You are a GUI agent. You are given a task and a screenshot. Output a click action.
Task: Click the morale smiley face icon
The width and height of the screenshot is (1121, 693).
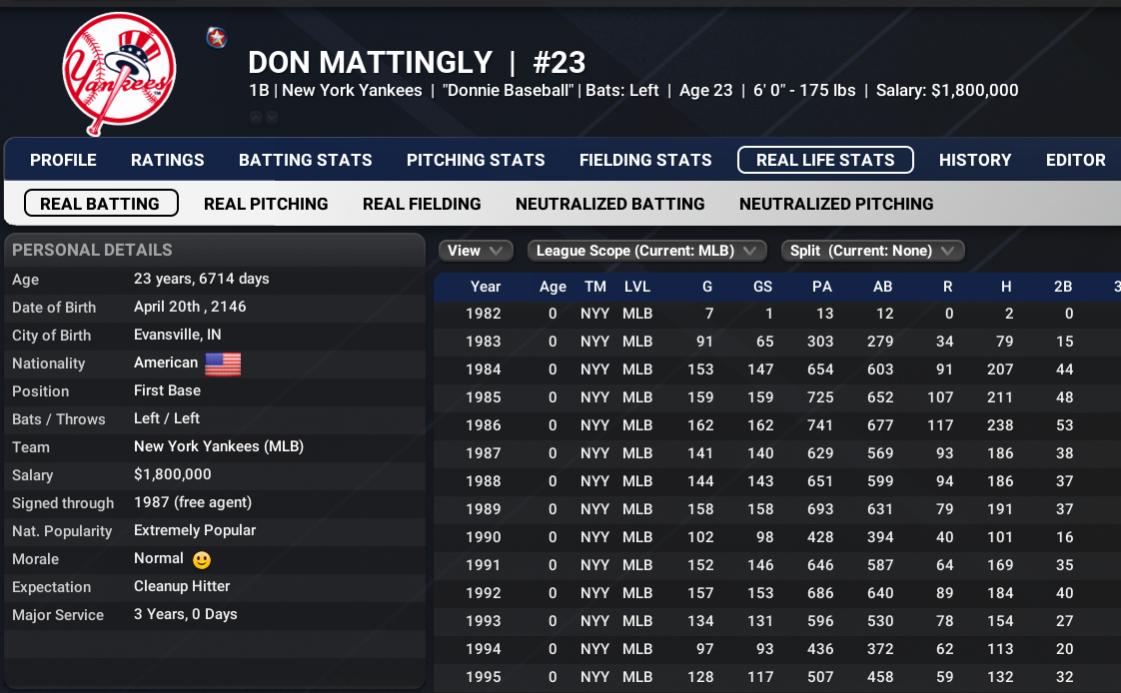point(202,560)
